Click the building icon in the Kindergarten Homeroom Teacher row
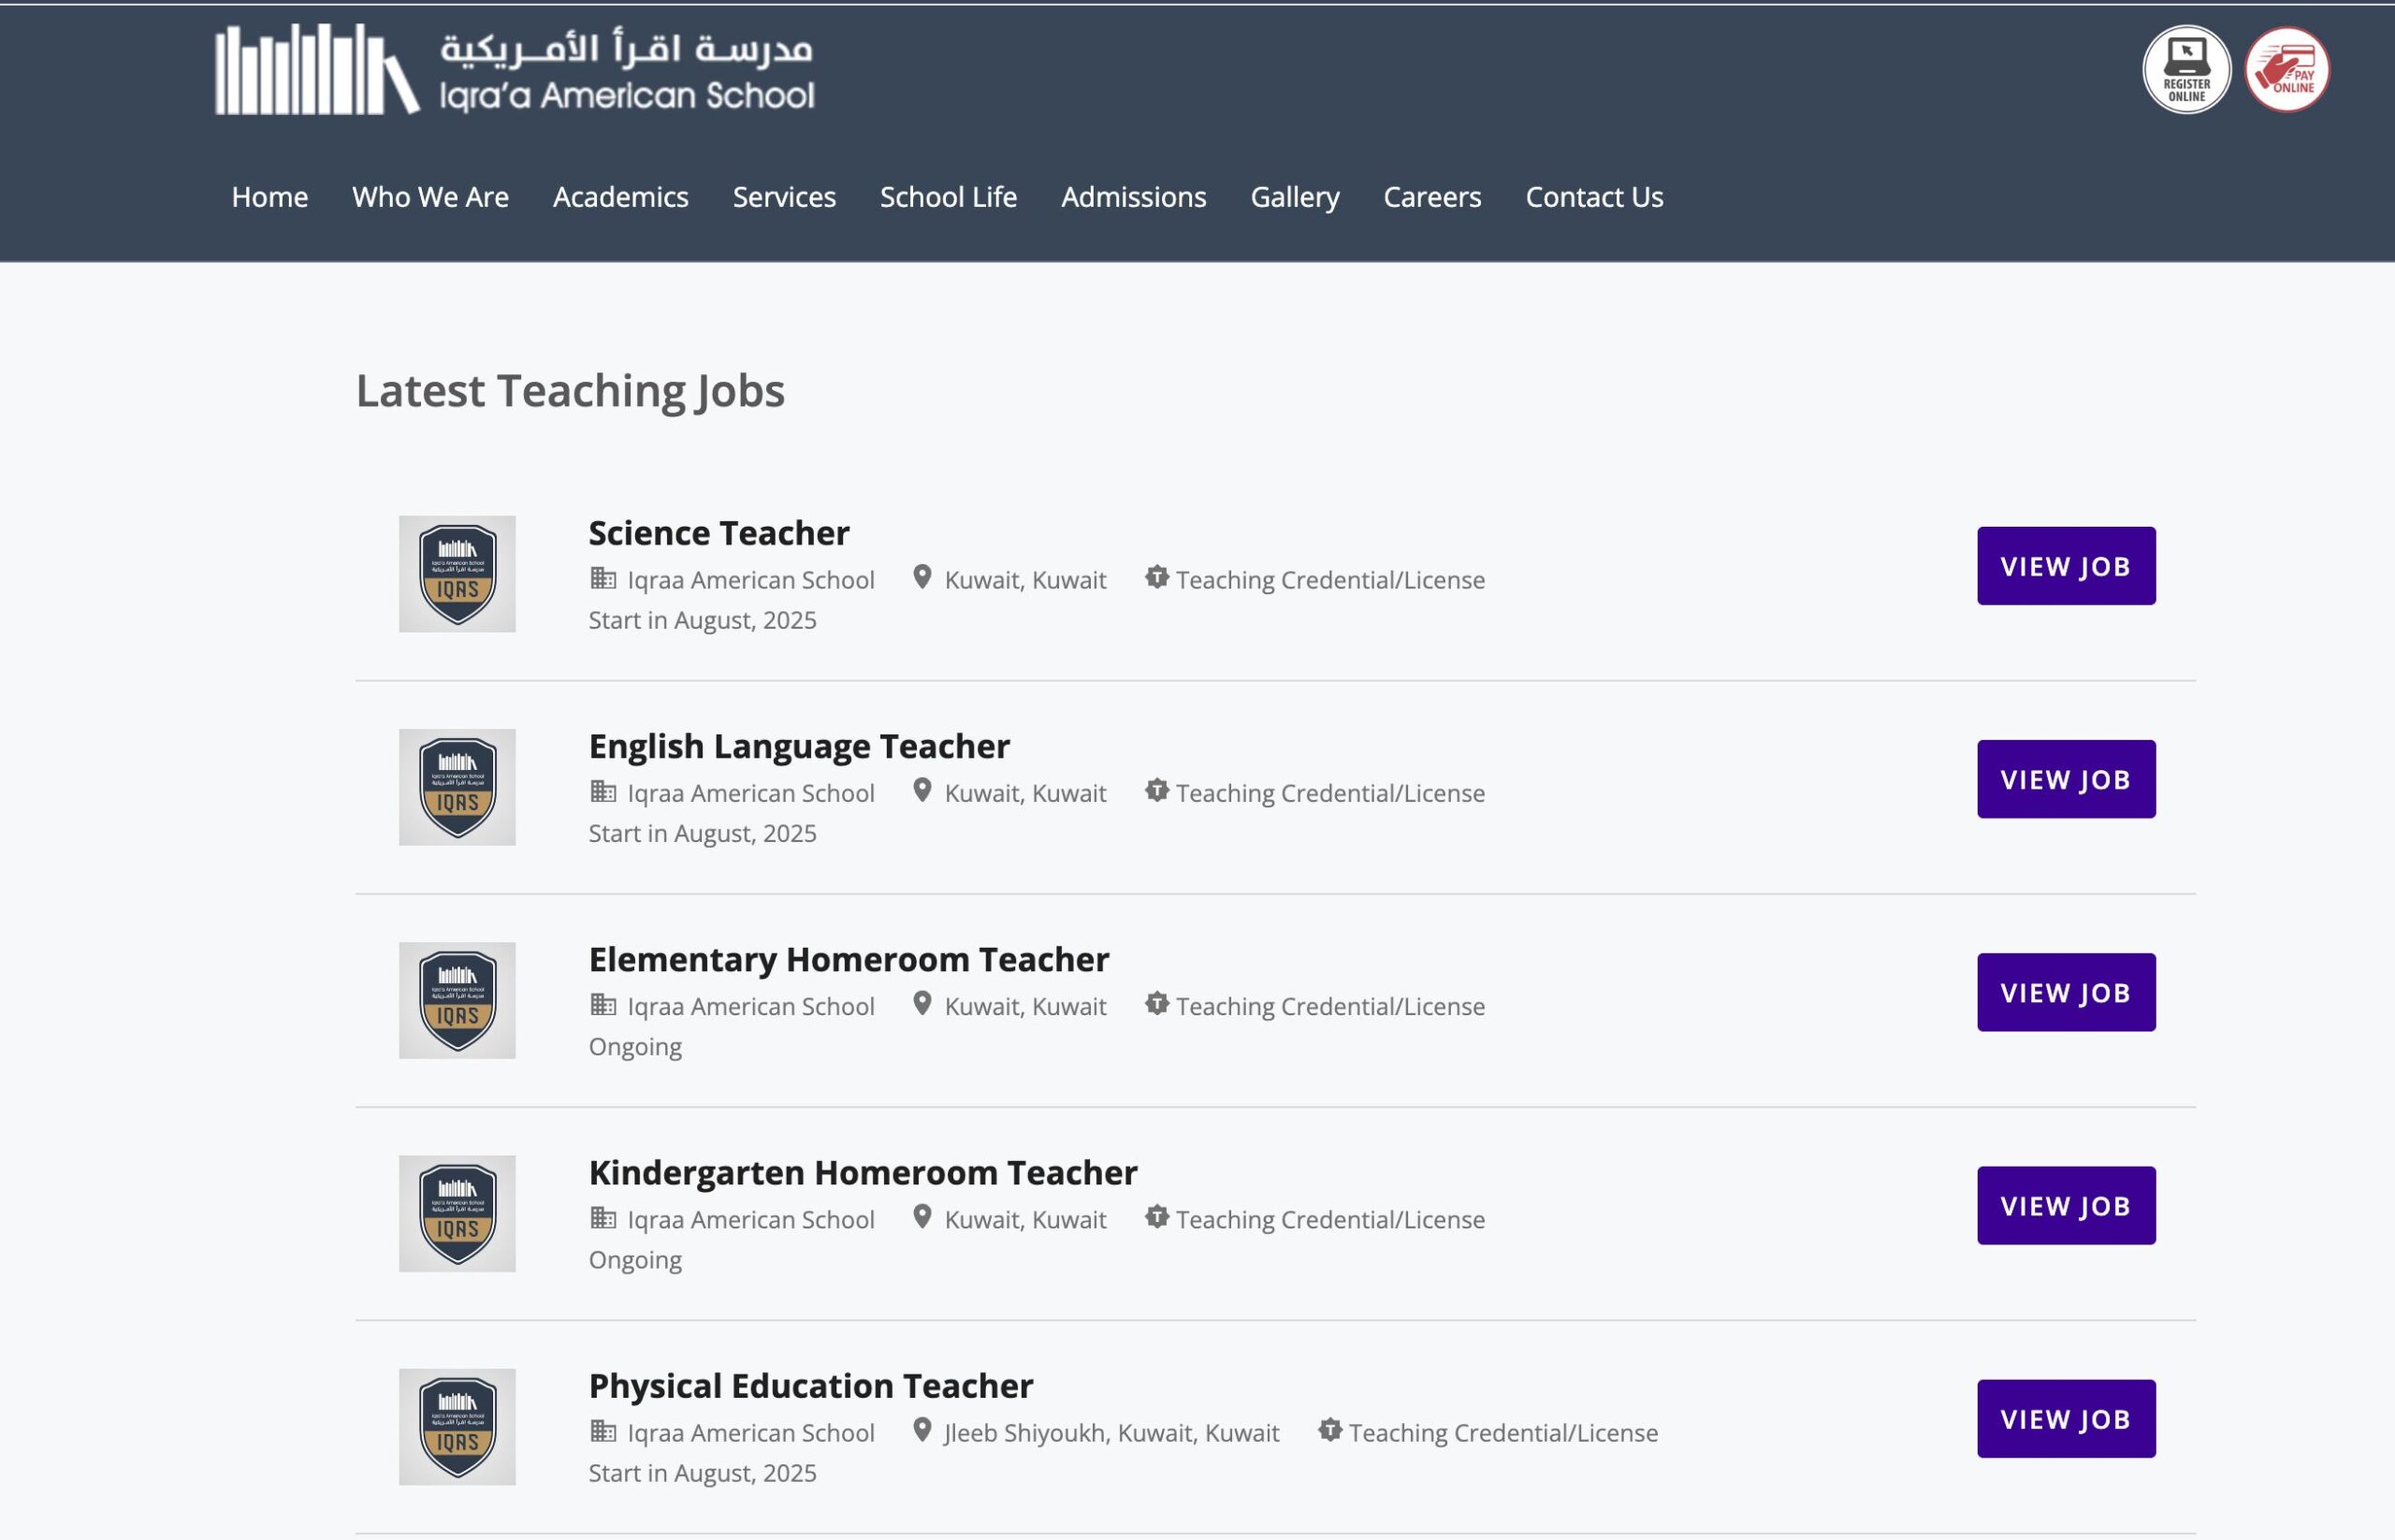This screenshot has width=2395, height=1540. pyautogui.click(x=603, y=1217)
